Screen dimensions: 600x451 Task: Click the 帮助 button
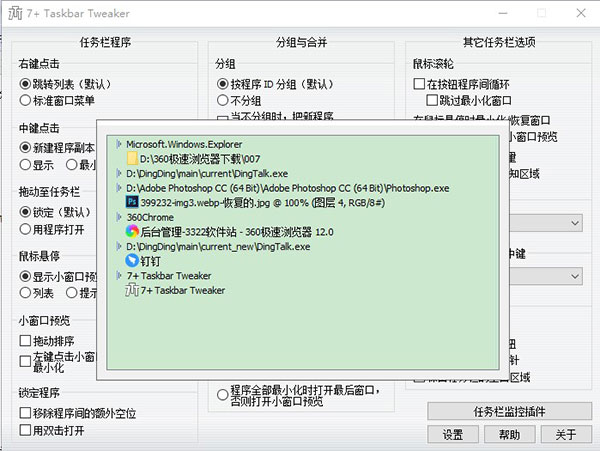click(x=509, y=435)
